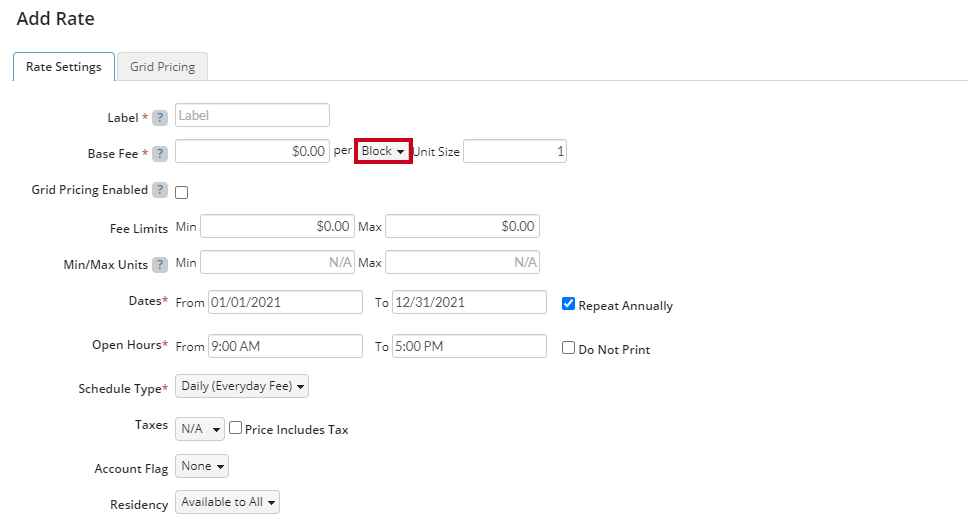Screen dimensions: 968x520
Task: Check the Price Includes Tax box
Action: point(235,427)
